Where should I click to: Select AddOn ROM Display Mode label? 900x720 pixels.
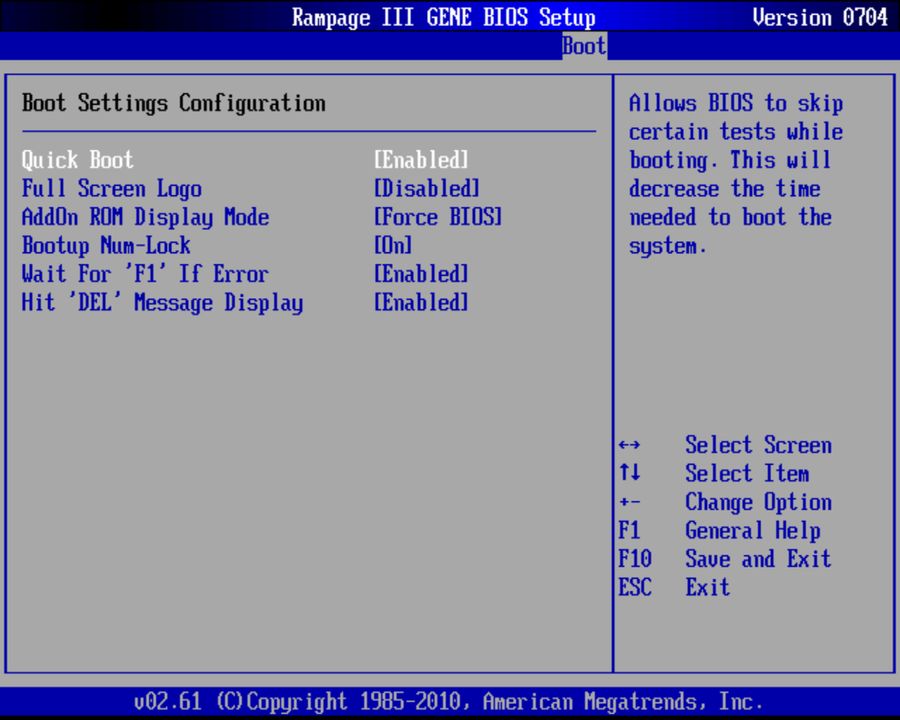tap(145, 217)
